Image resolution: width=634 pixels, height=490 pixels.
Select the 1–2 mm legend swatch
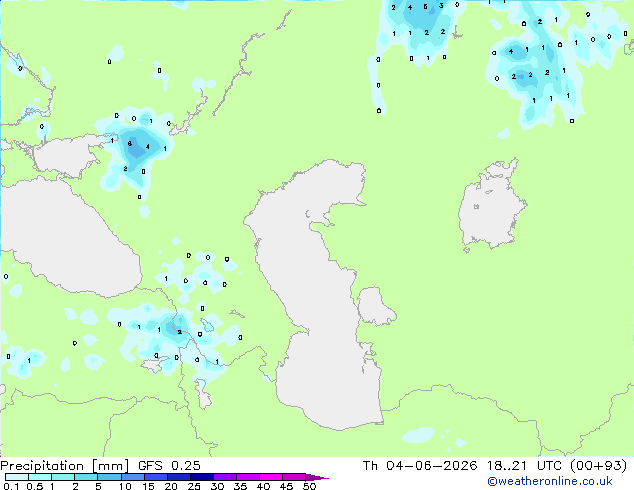[x=63, y=477]
